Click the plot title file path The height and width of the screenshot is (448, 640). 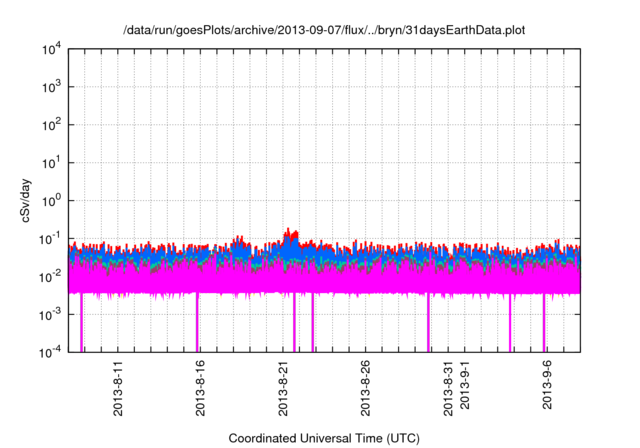[324, 30]
